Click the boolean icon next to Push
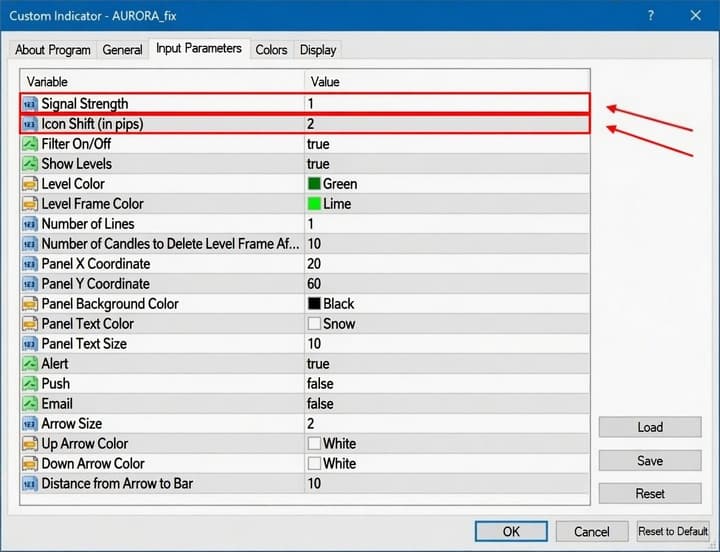The image size is (720, 552). [30, 383]
